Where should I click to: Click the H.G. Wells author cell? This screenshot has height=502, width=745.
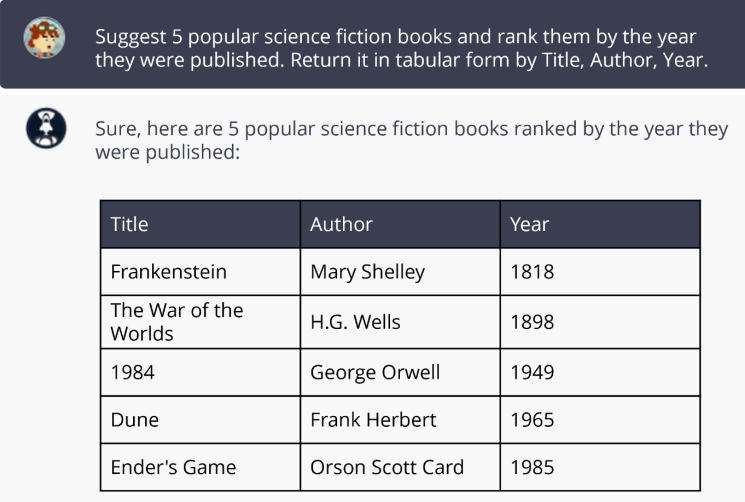(400, 322)
